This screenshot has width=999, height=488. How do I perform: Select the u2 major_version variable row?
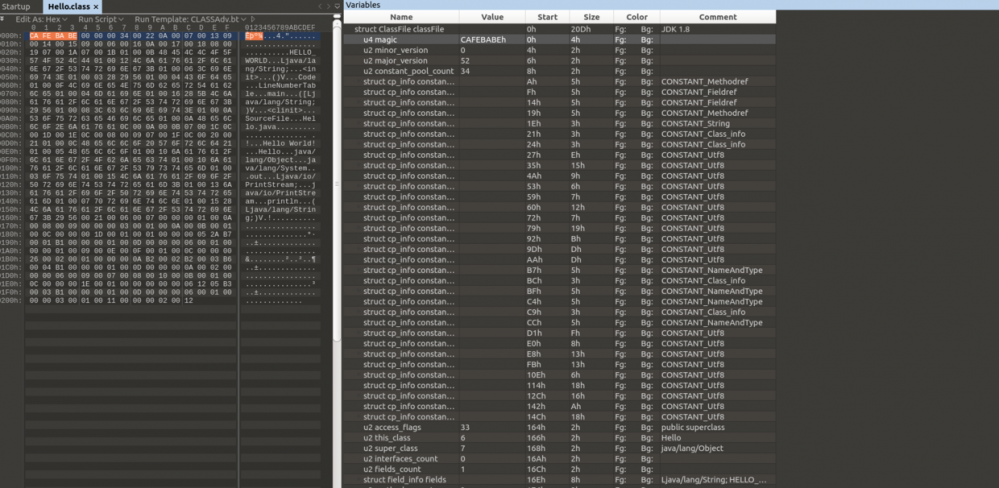point(560,61)
